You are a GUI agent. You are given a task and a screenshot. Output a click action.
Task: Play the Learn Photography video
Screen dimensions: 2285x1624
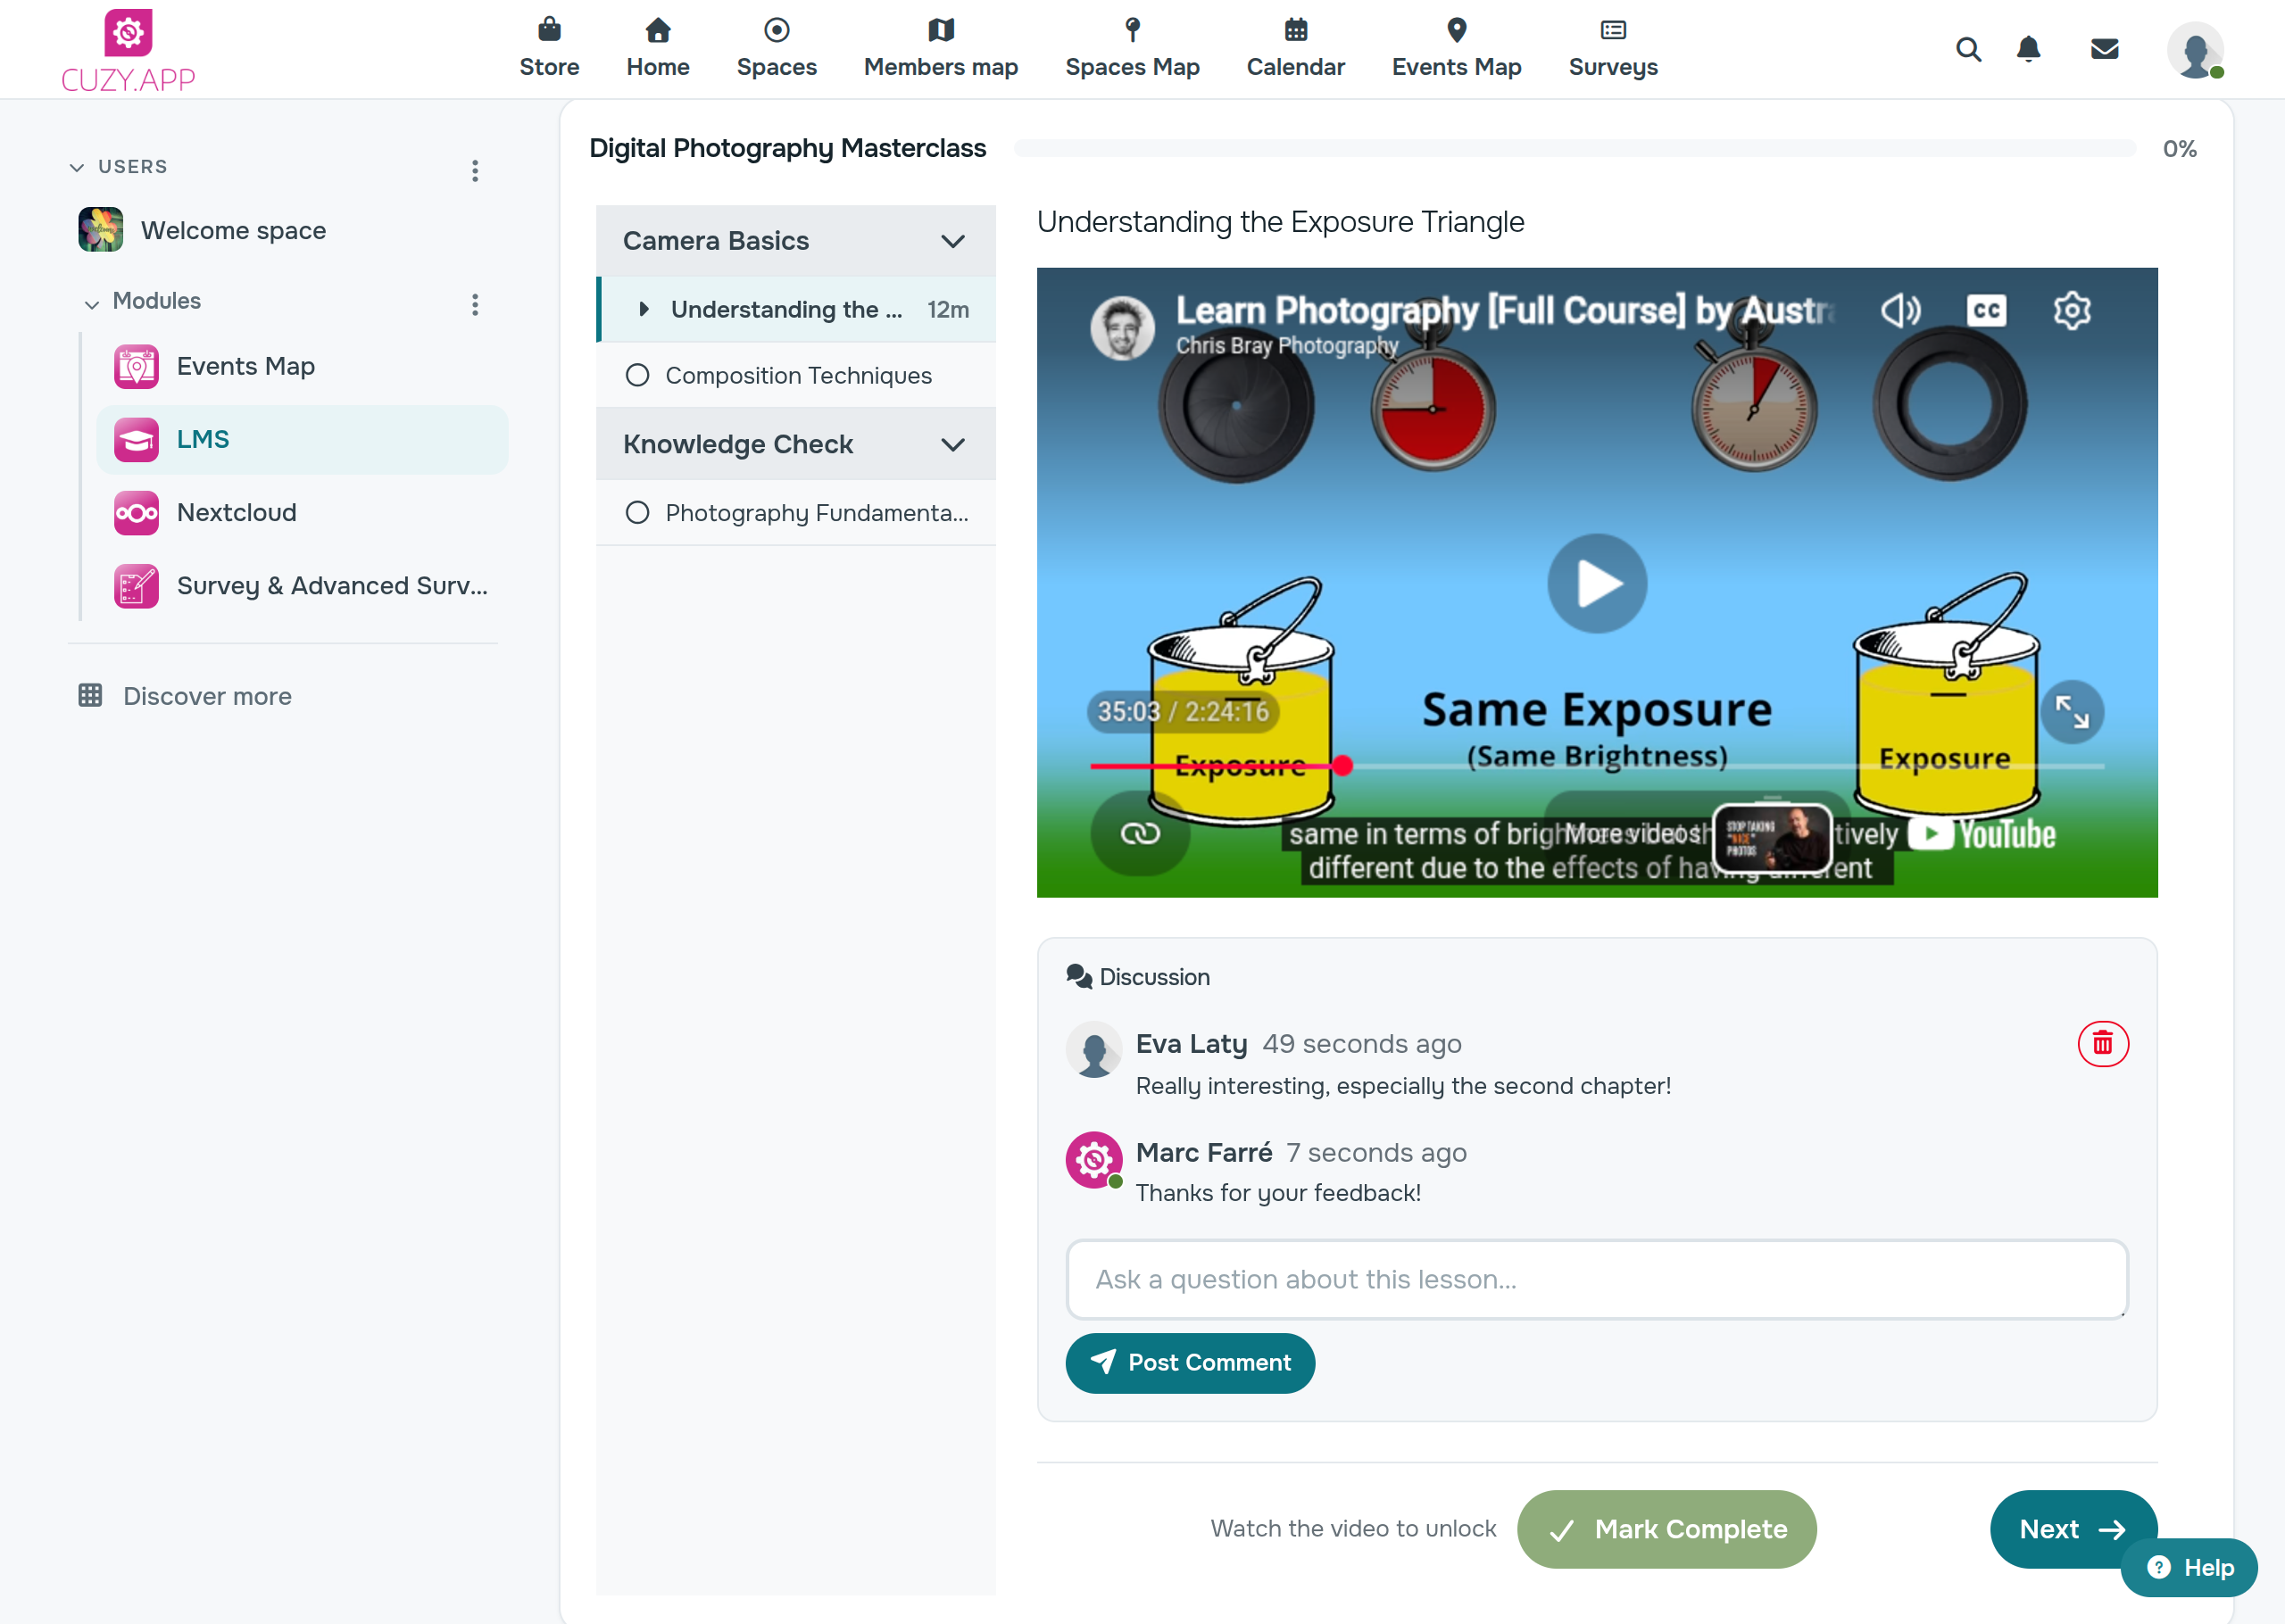tap(1597, 584)
